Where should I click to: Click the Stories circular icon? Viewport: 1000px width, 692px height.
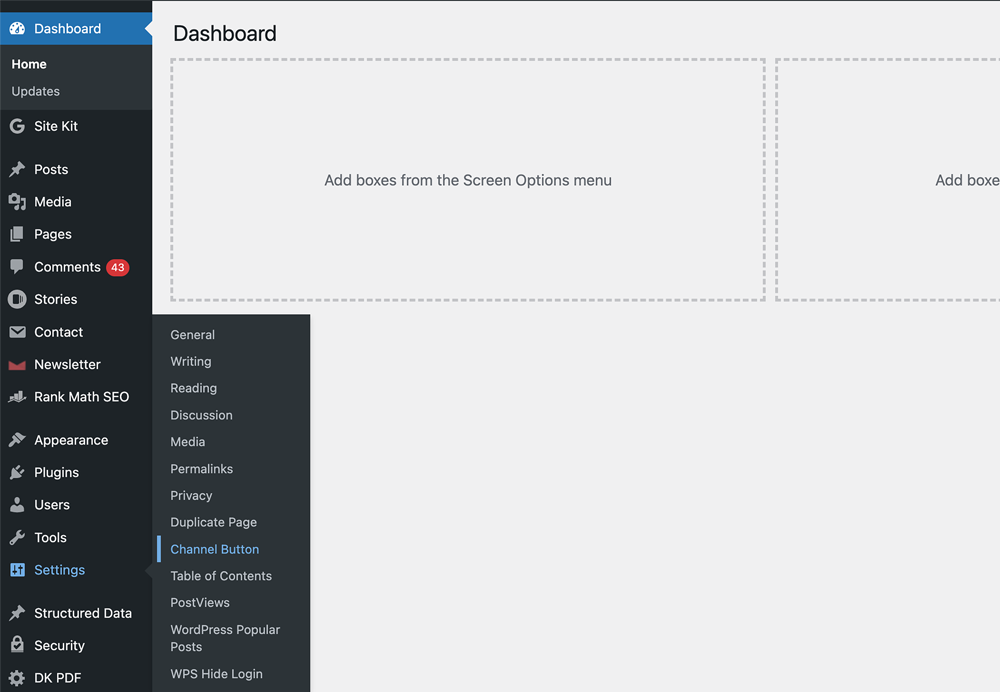tap(17, 299)
